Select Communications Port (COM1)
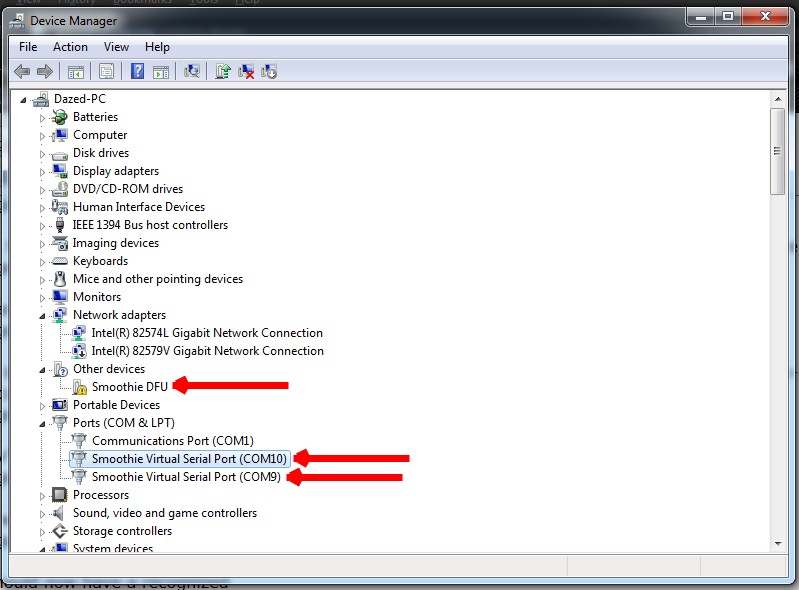Image resolution: width=799 pixels, height=590 pixels. 172,441
